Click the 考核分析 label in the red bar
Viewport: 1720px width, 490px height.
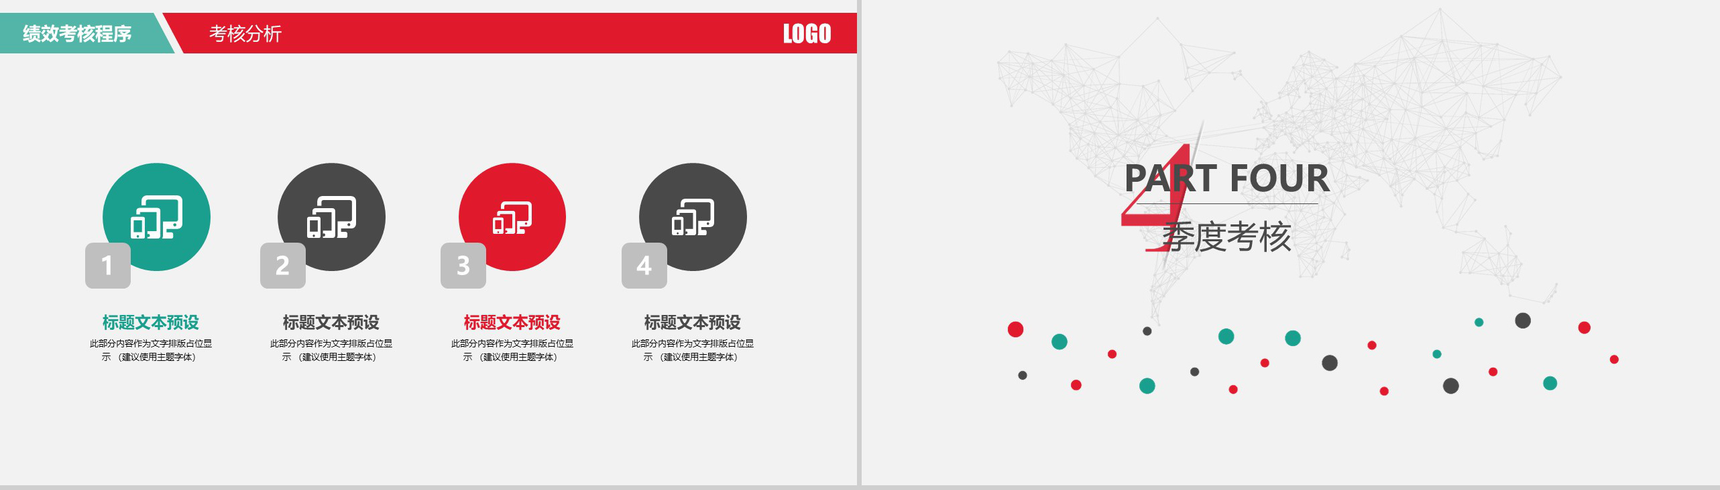click(x=245, y=34)
